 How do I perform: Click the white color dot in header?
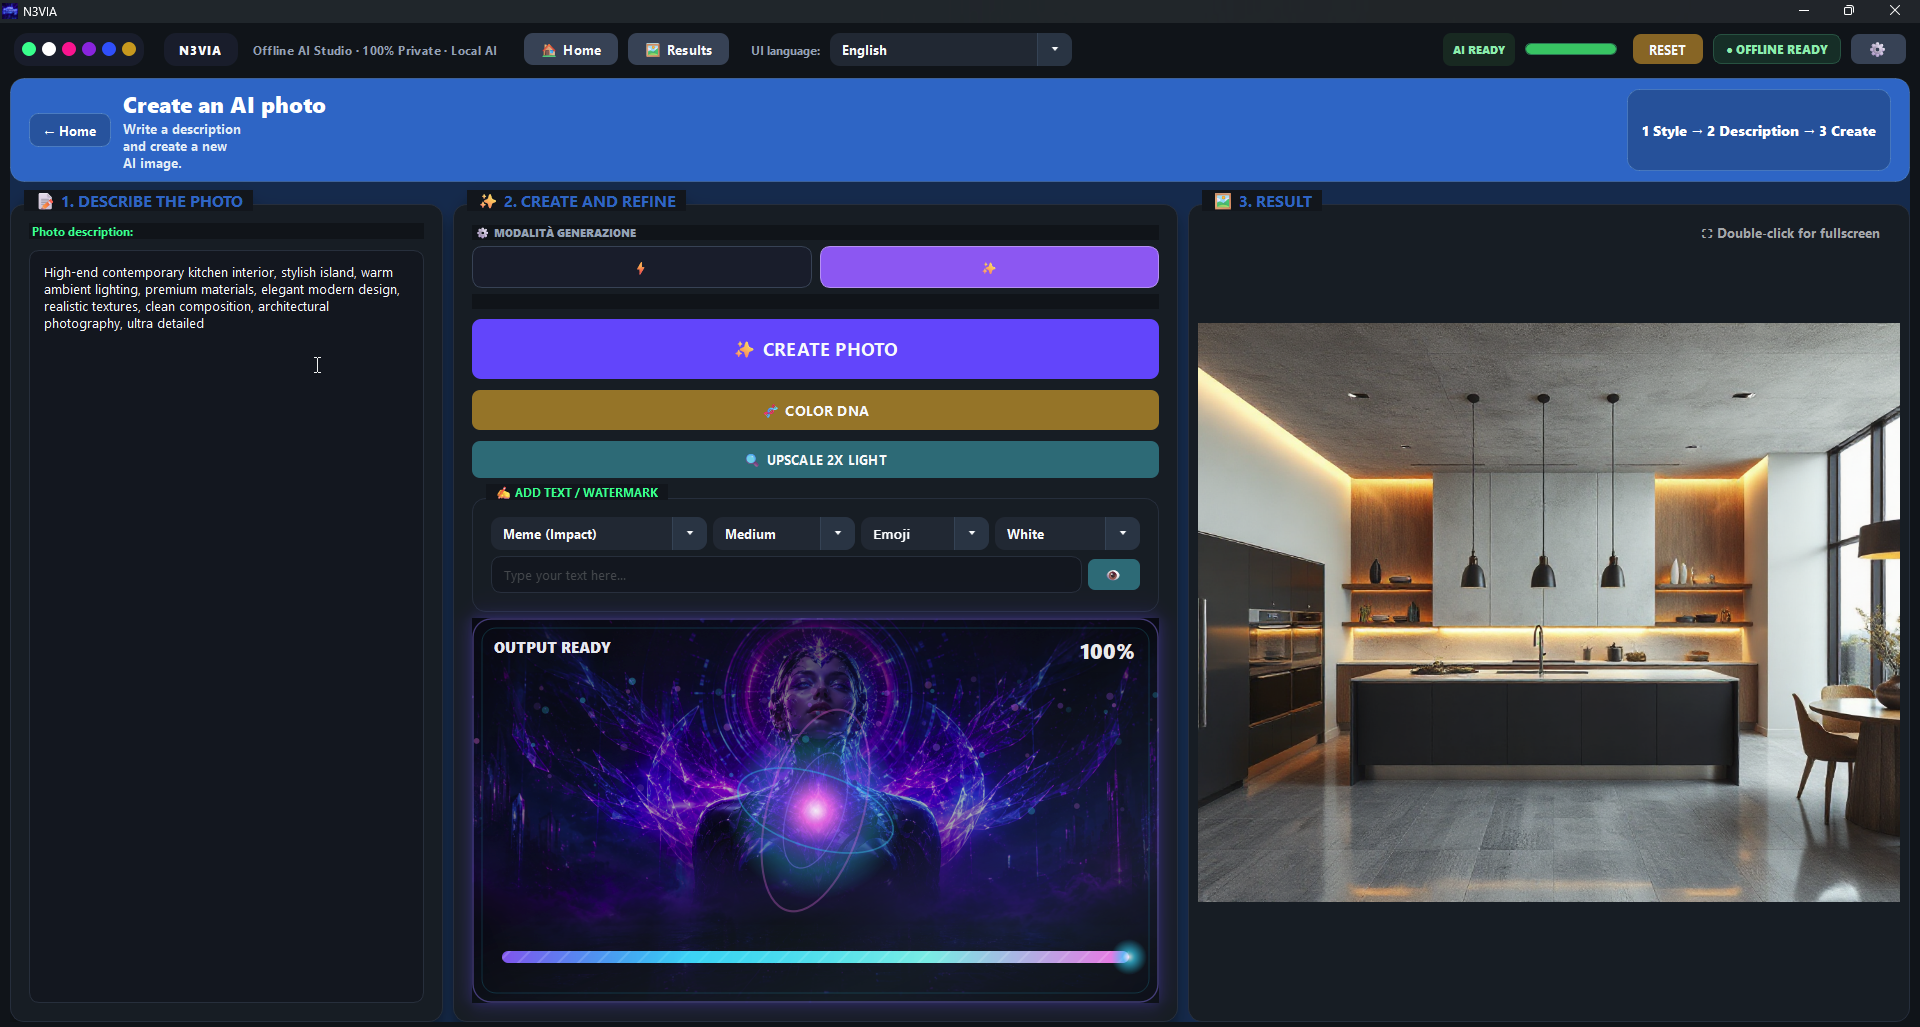[49, 49]
